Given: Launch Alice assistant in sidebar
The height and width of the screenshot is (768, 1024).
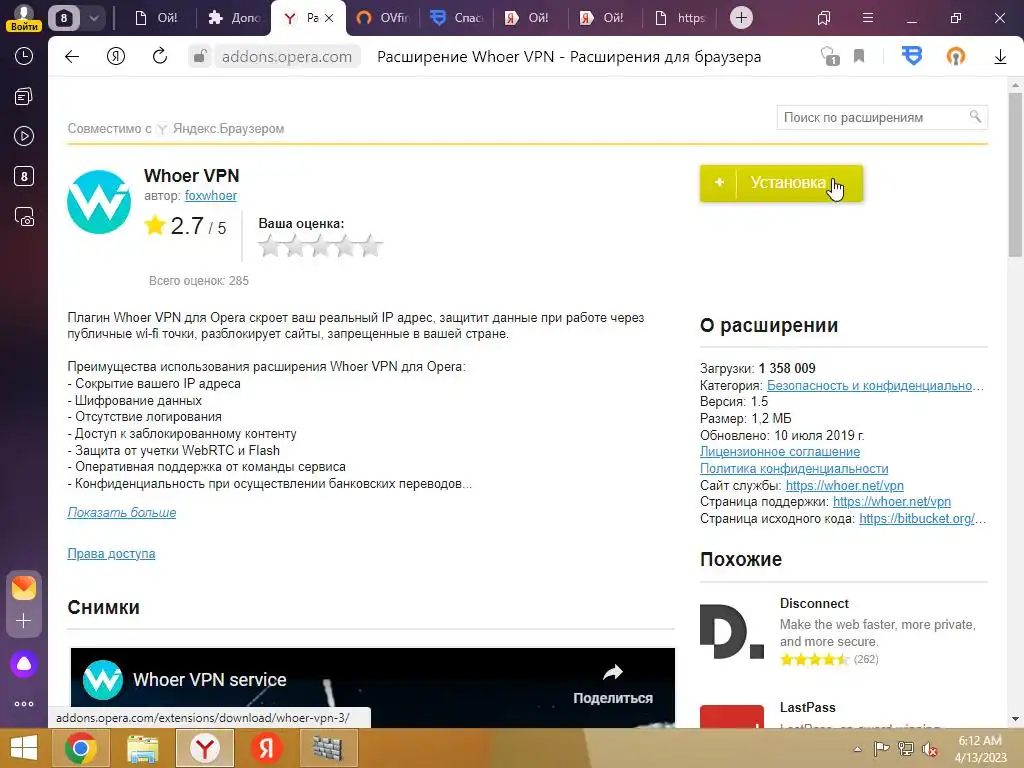Looking at the screenshot, I should click(24, 664).
